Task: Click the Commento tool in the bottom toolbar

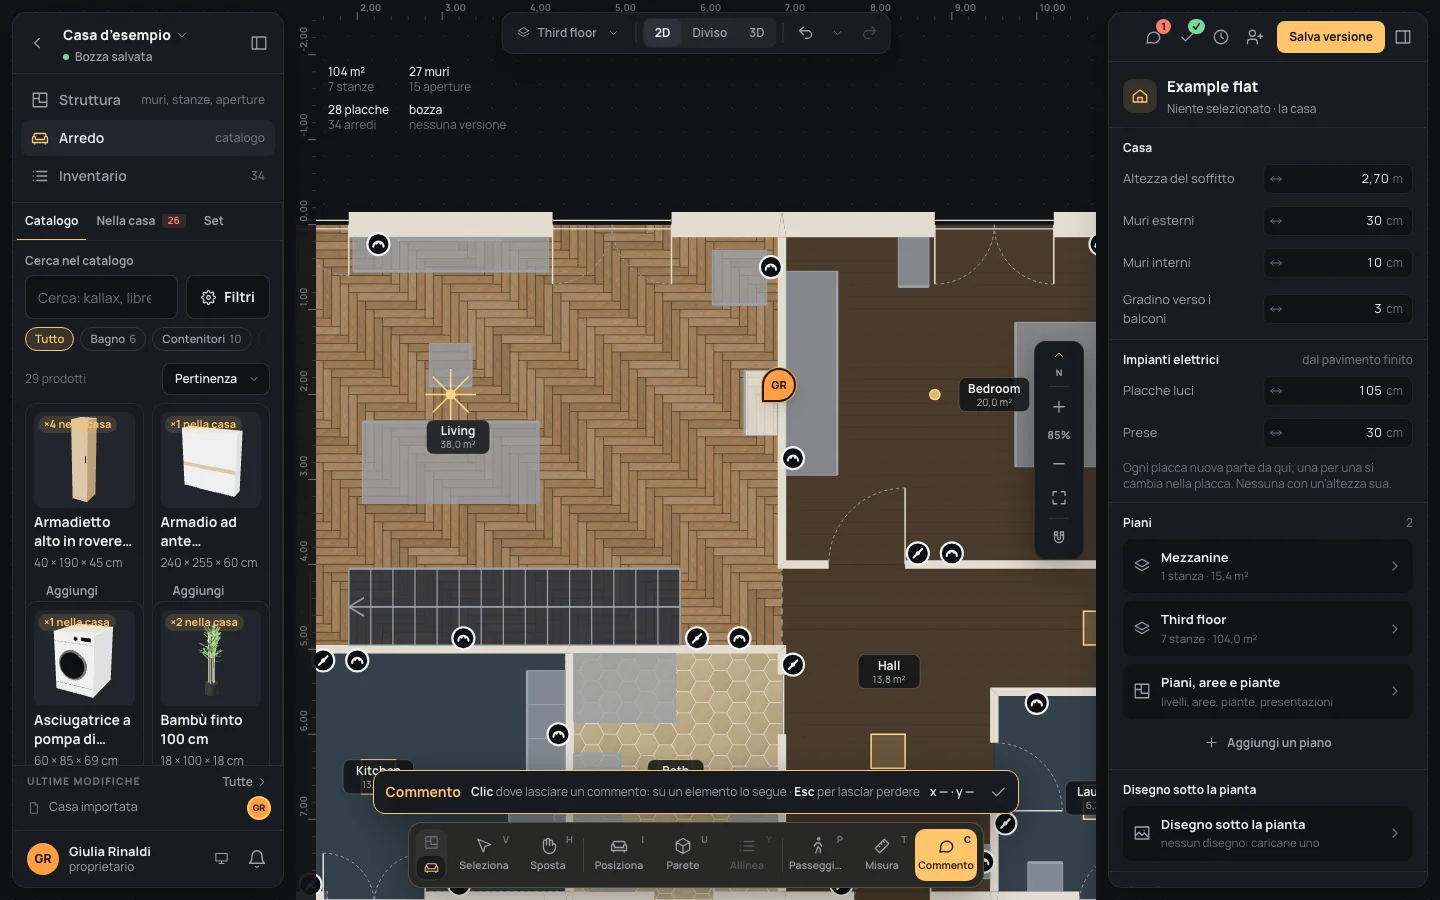Action: [x=946, y=854]
